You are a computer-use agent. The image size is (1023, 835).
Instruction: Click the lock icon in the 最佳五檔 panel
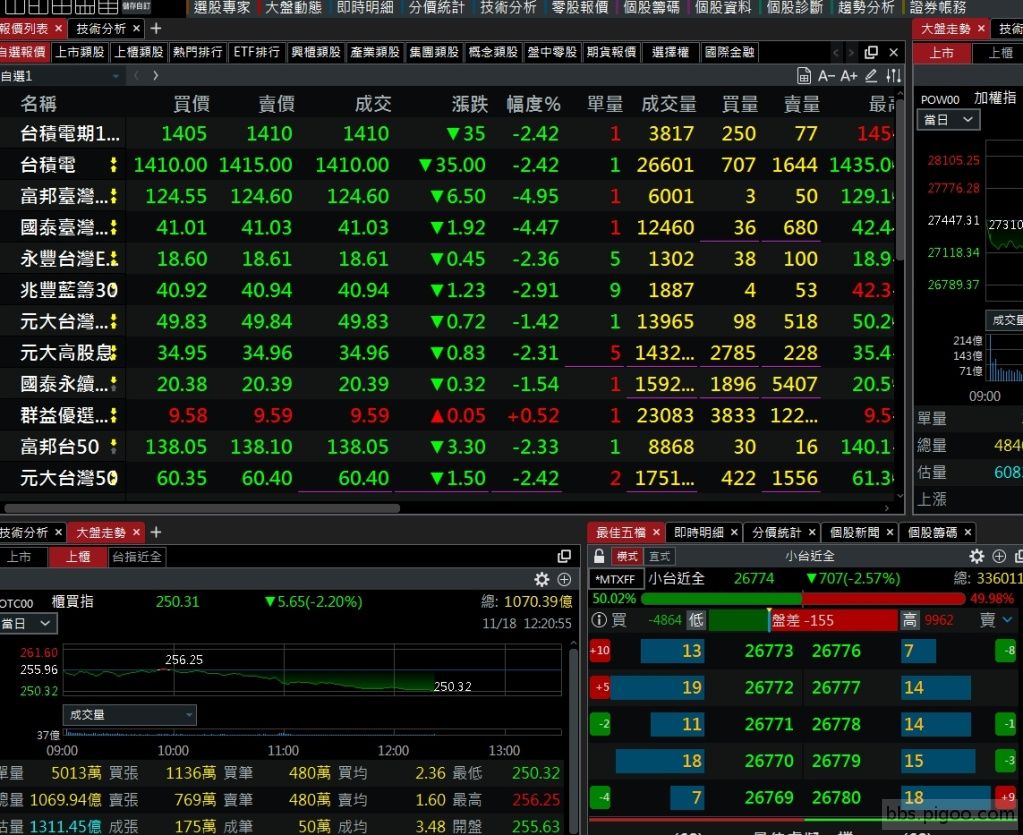point(599,556)
